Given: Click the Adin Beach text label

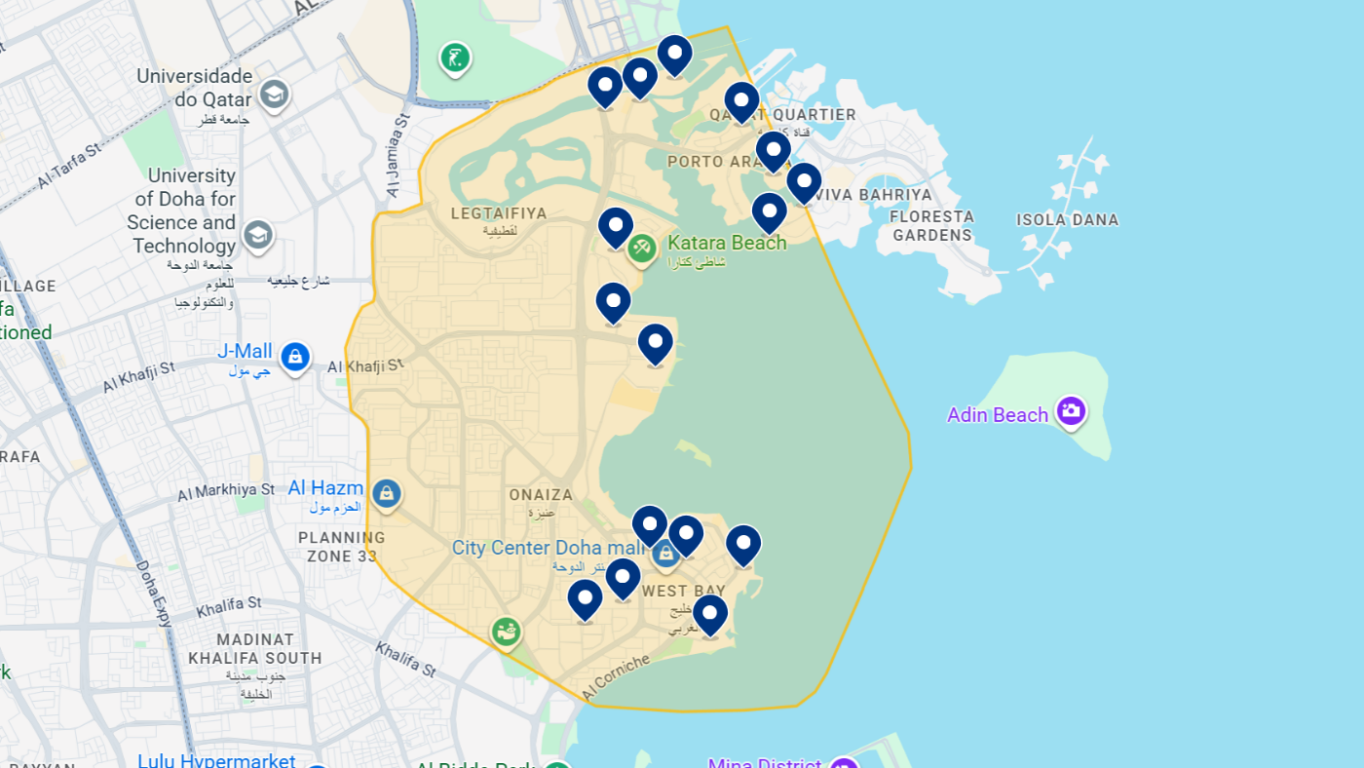Looking at the screenshot, I should pos(997,414).
